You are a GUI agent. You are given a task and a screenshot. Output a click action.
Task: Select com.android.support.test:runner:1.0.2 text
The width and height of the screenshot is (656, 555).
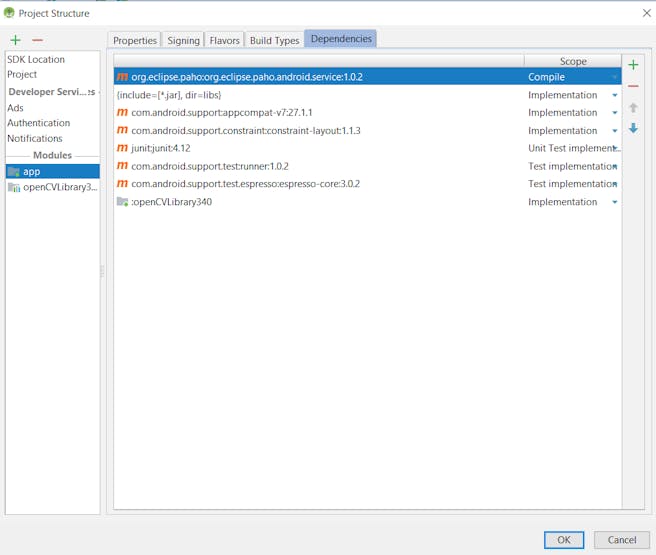click(x=210, y=166)
